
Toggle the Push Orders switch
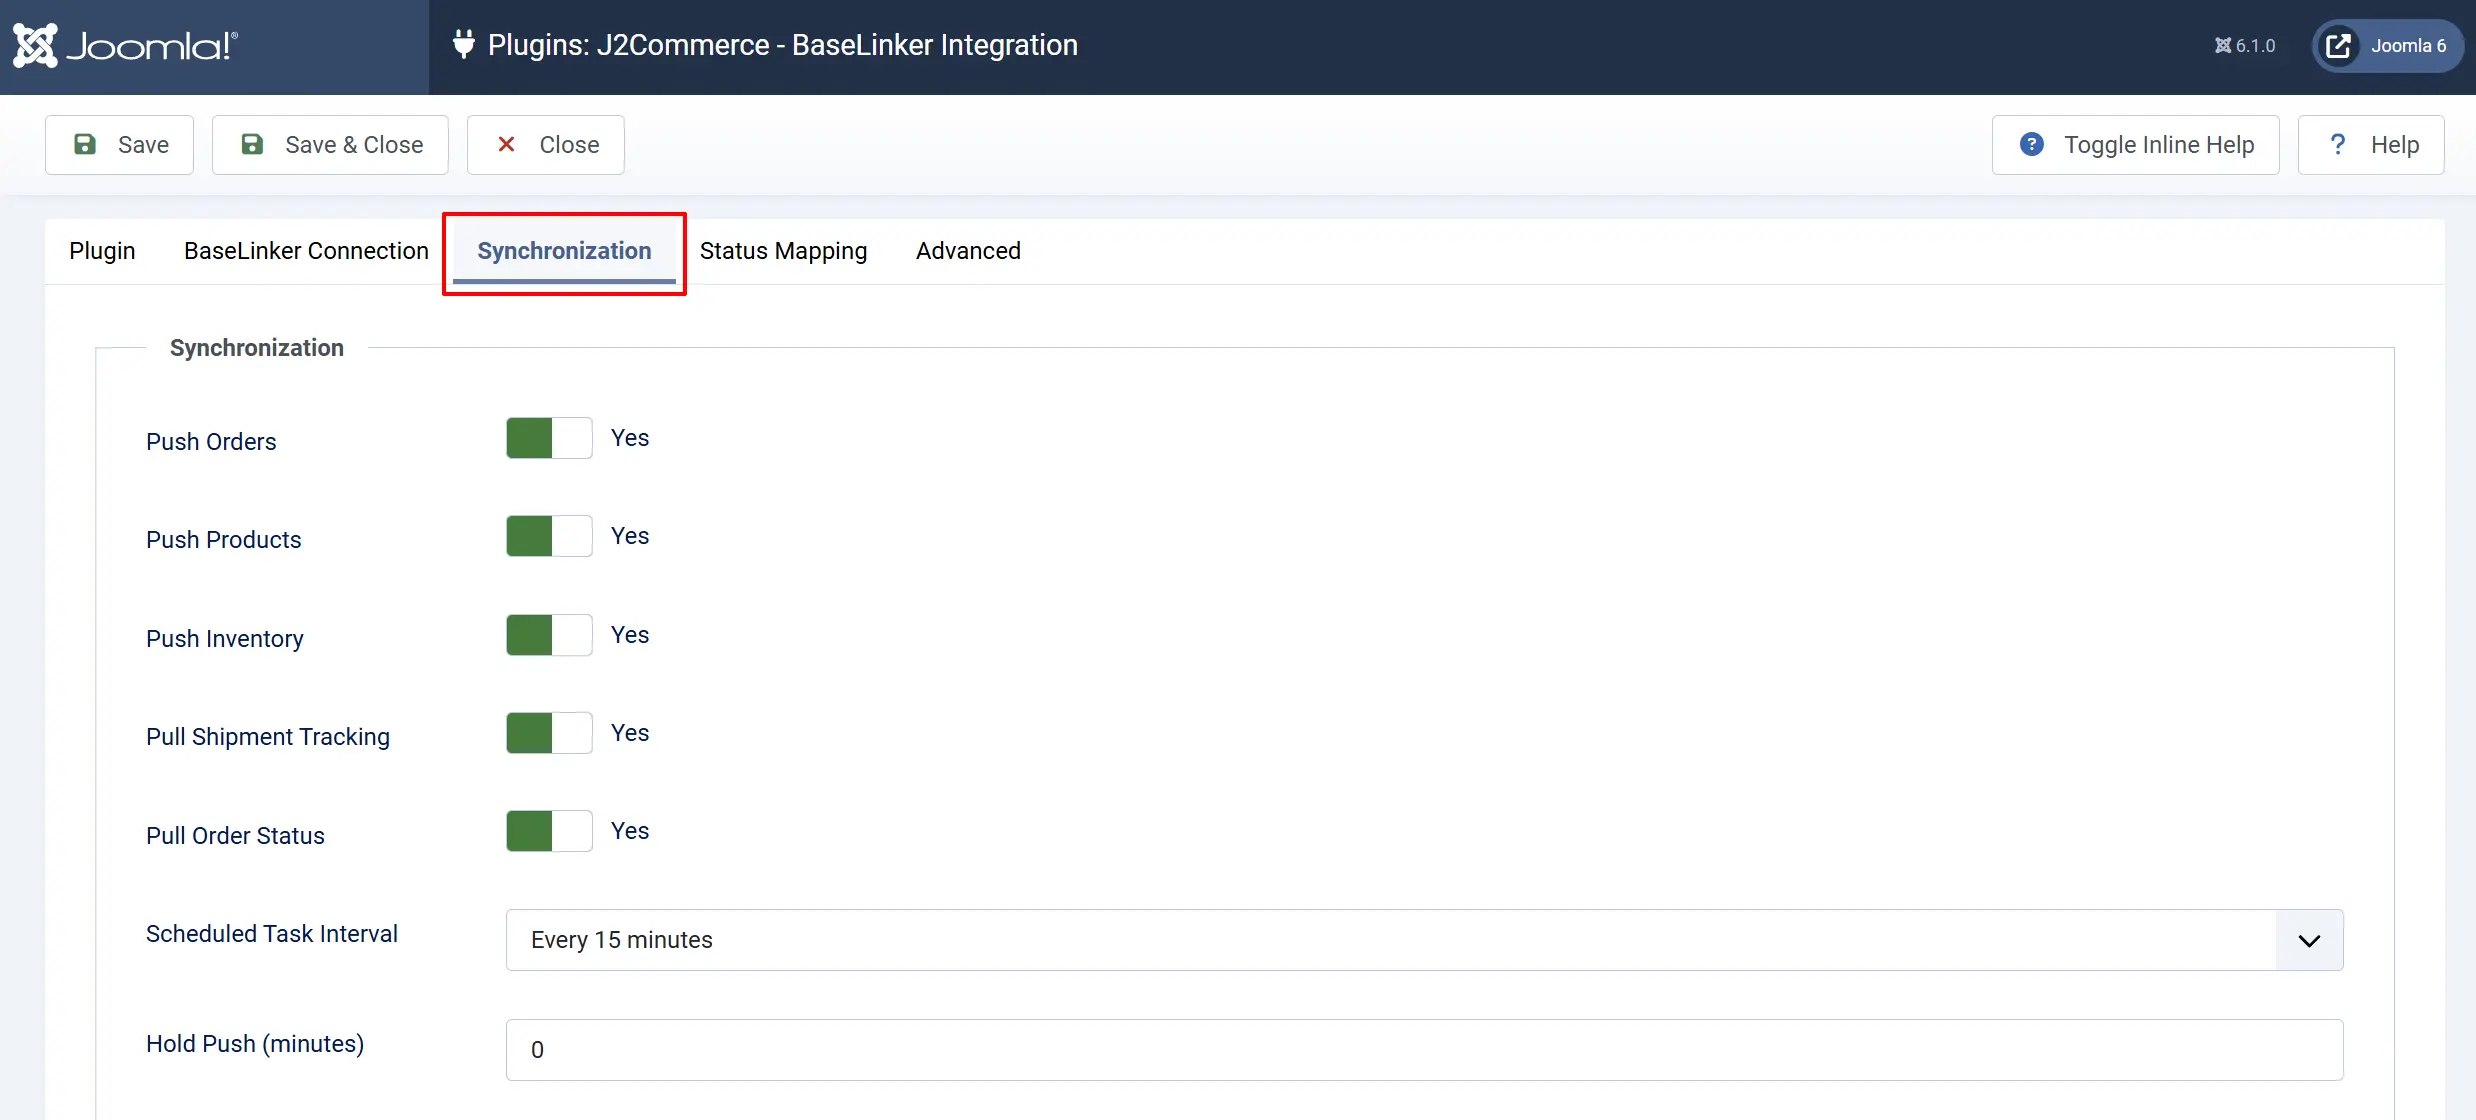(x=549, y=438)
